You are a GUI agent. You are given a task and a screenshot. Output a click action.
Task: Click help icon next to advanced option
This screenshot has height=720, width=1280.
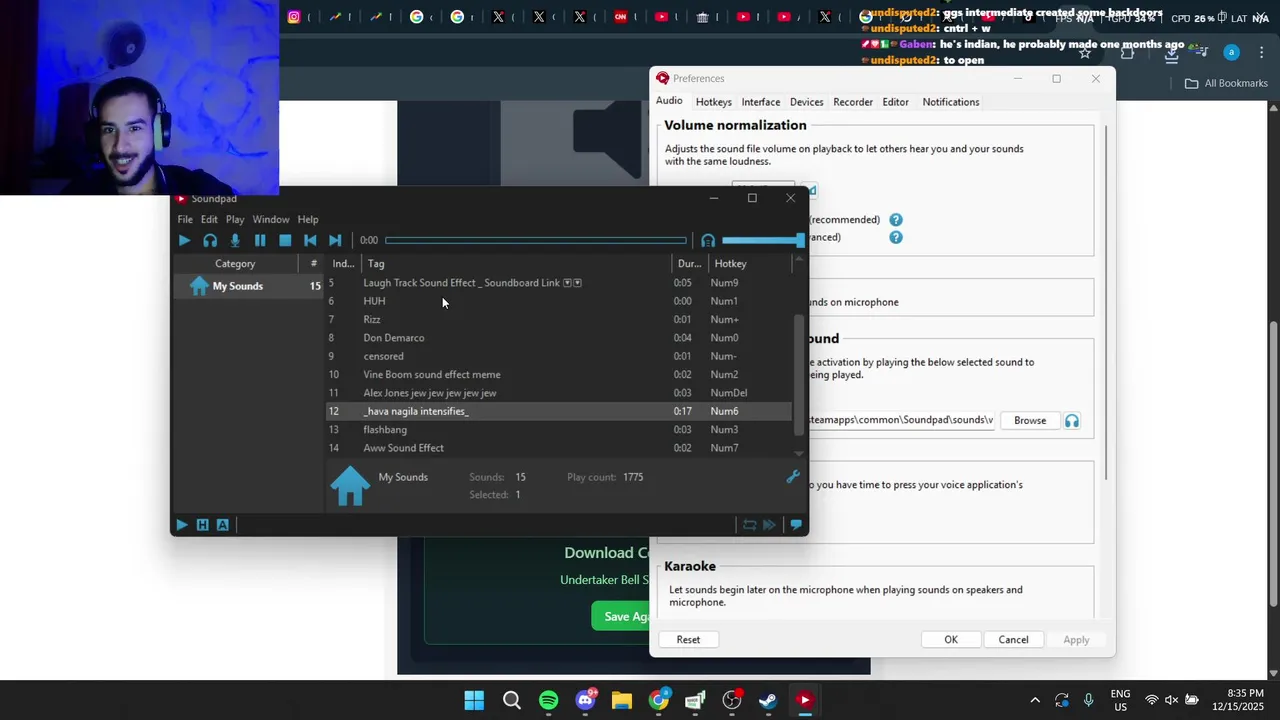point(896,237)
